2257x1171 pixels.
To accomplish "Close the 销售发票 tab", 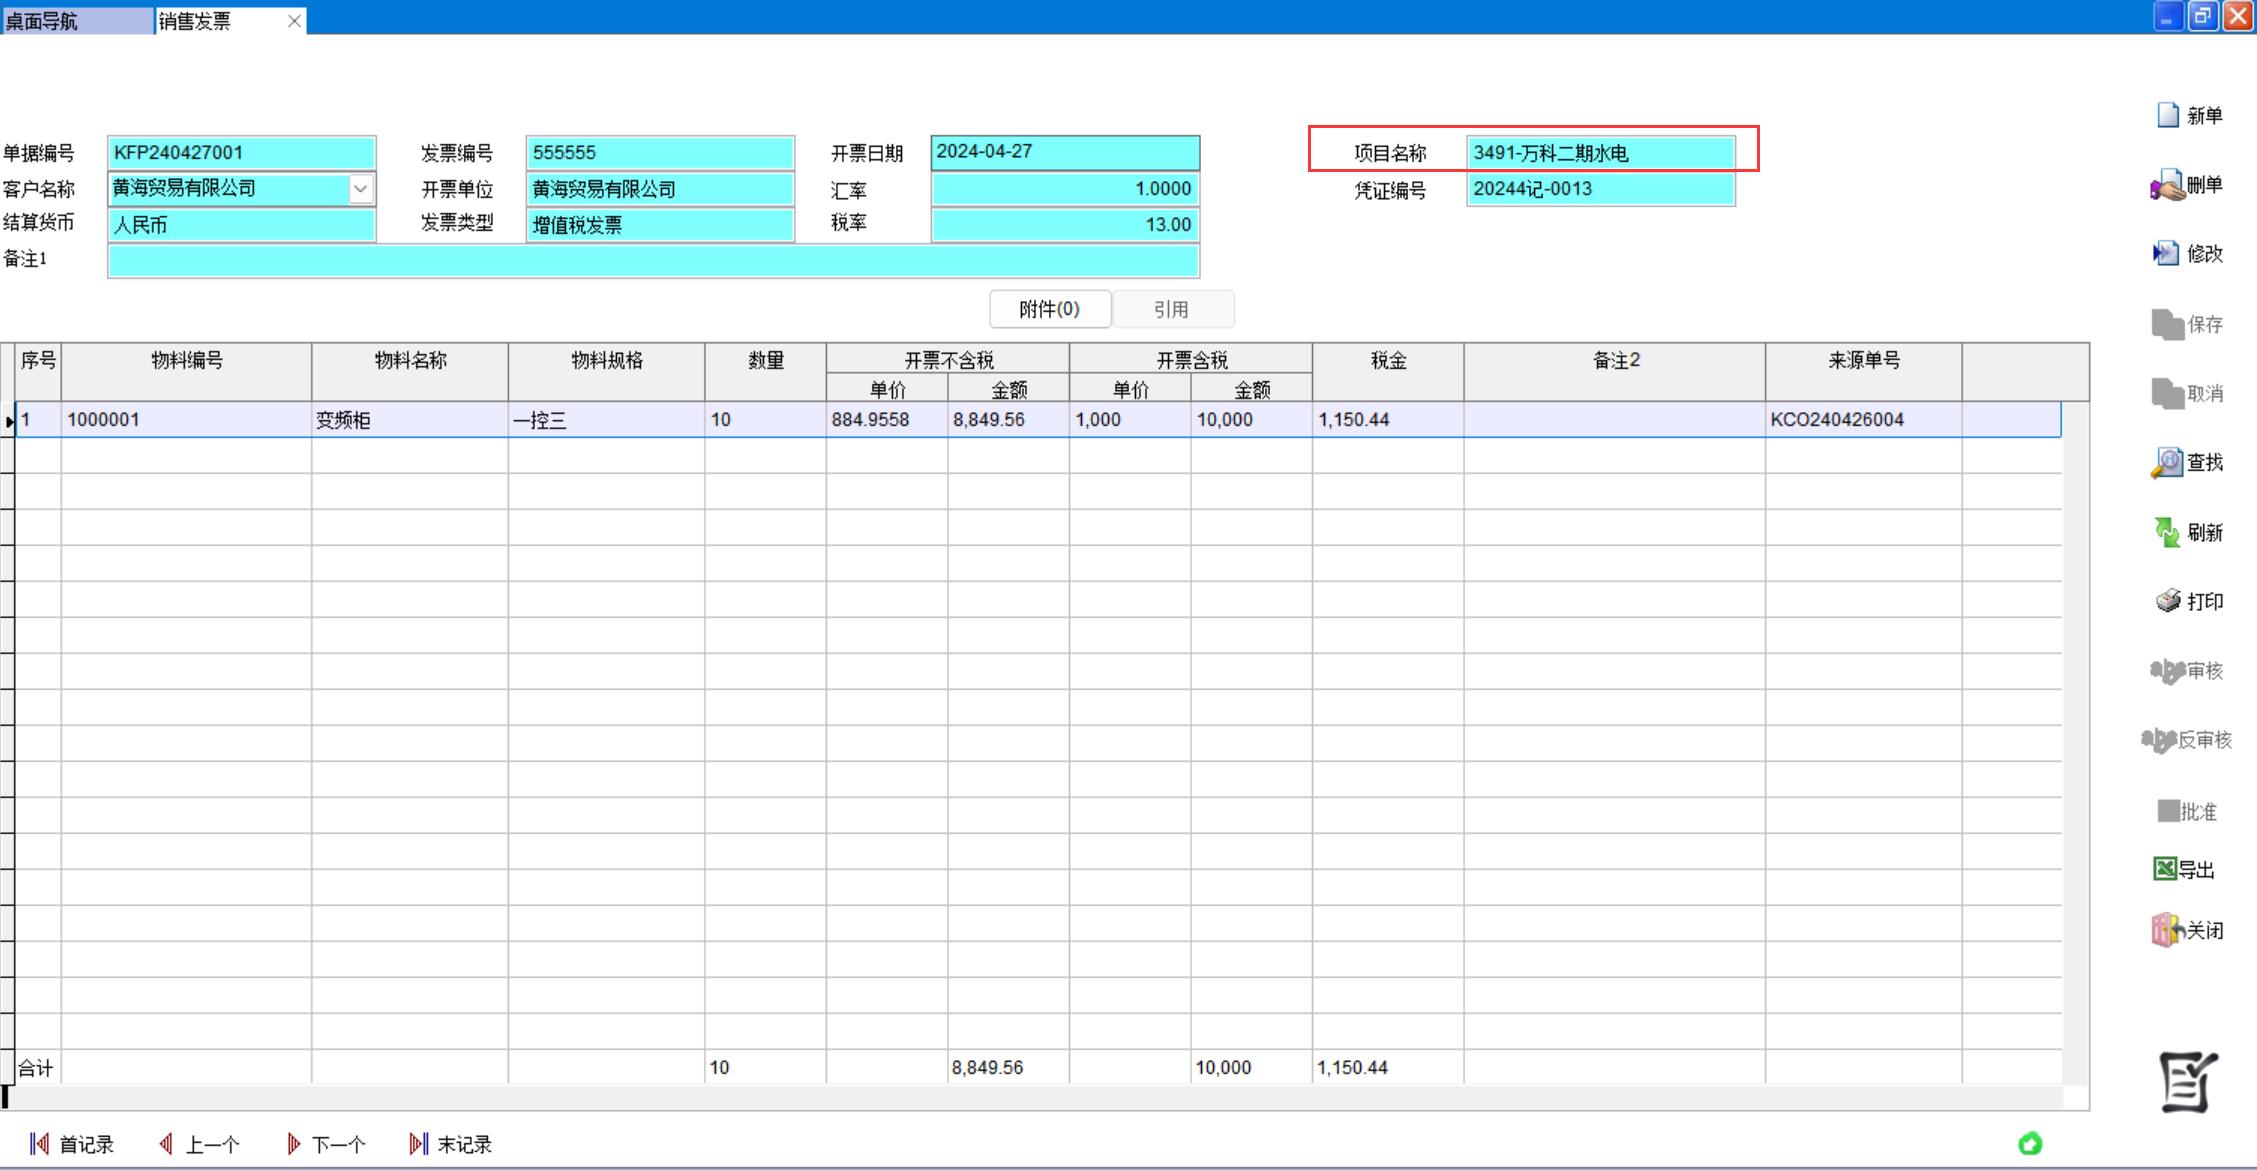I will pyautogui.click(x=294, y=21).
